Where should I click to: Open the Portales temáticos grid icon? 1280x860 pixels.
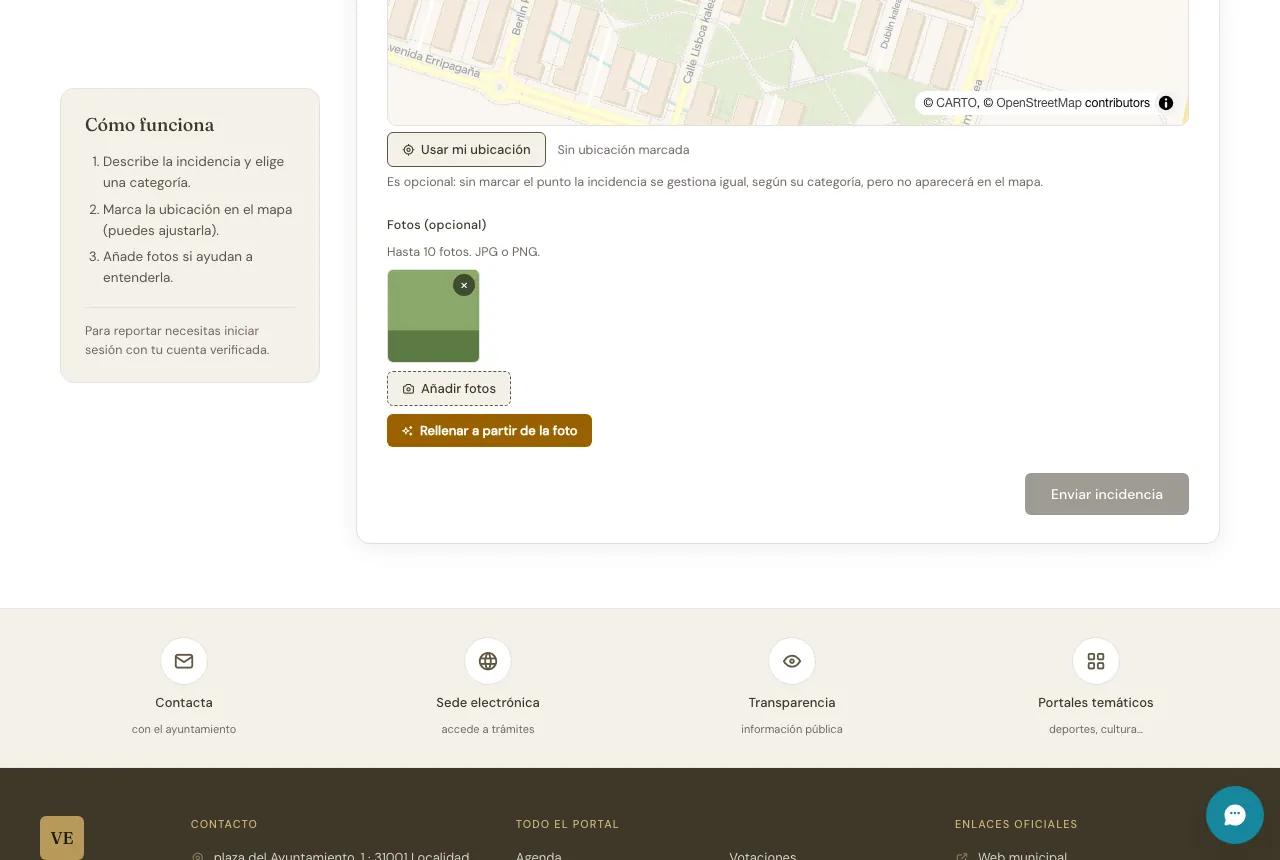coord(1096,661)
